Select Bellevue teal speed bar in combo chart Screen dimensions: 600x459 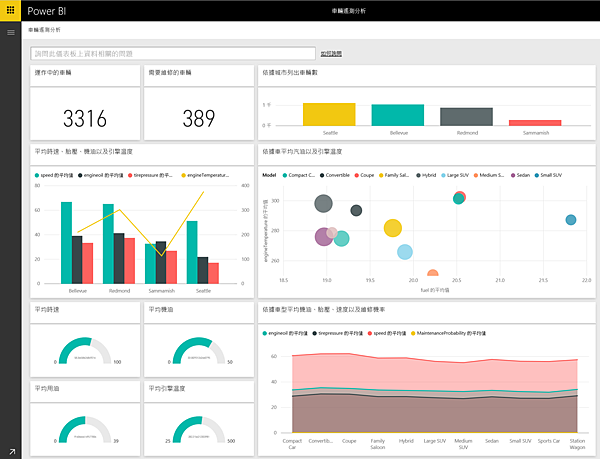tap(67, 243)
